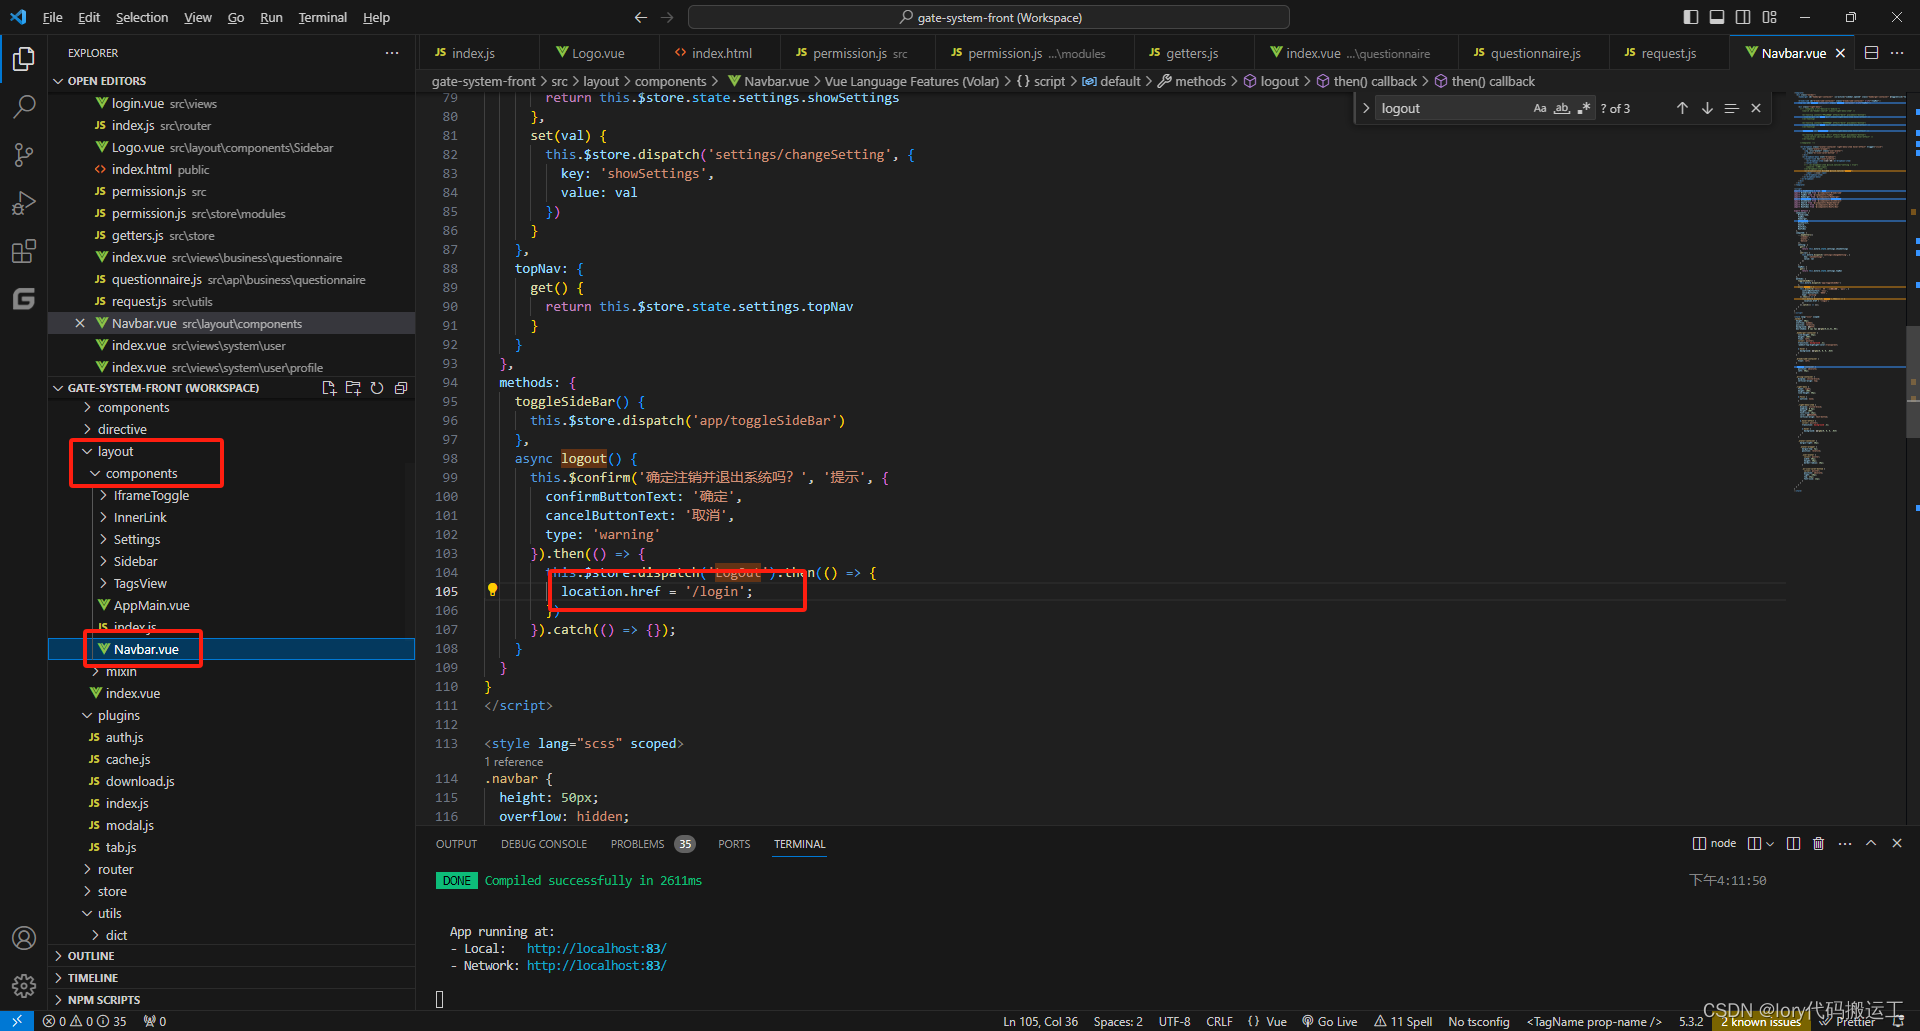1920x1031 pixels.
Task: Click Go Live in status bar
Action: pyautogui.click(x=1329, y=1021)
